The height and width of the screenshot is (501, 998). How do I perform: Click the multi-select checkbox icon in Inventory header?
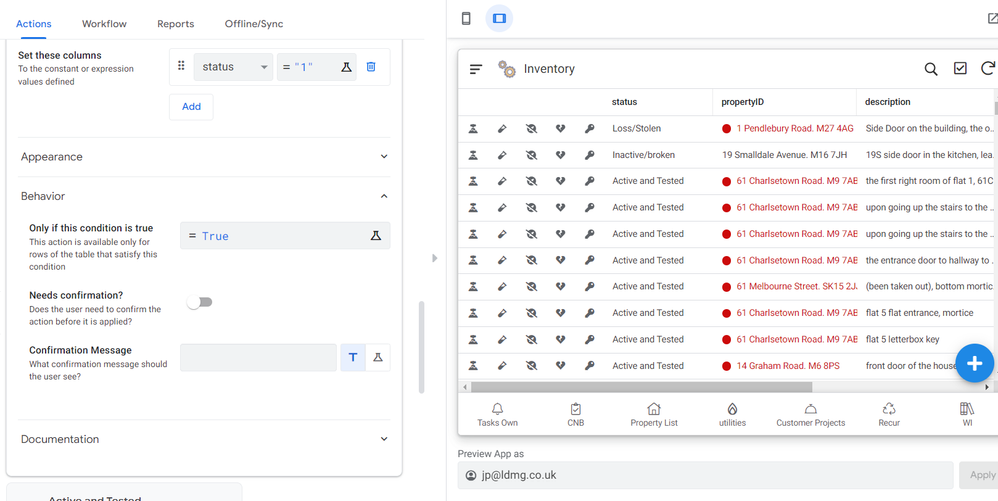pos(960,68)
